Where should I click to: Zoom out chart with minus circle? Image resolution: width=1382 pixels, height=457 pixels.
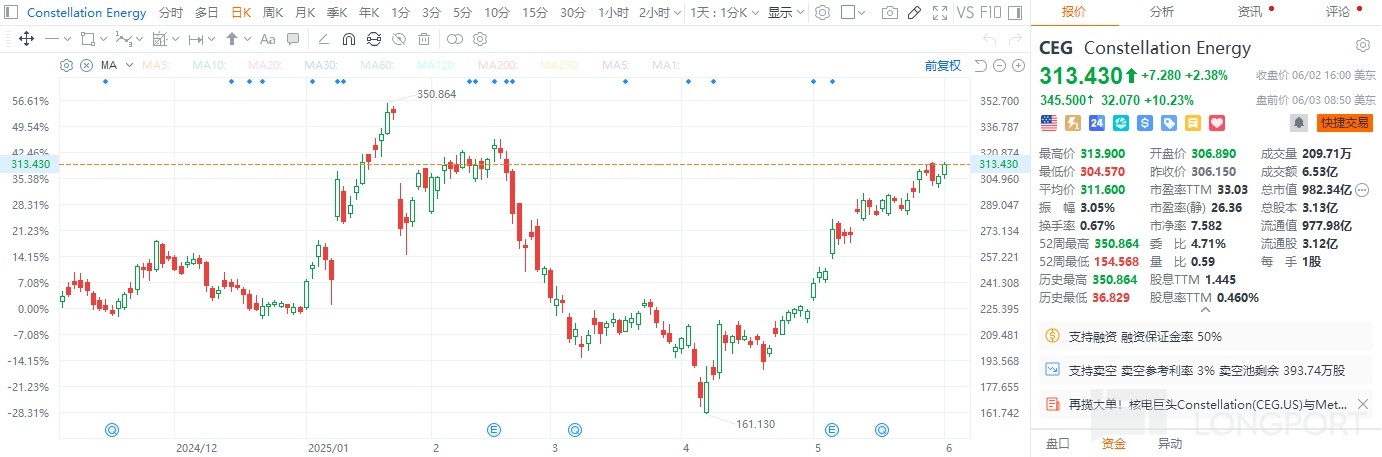(999, 65)
